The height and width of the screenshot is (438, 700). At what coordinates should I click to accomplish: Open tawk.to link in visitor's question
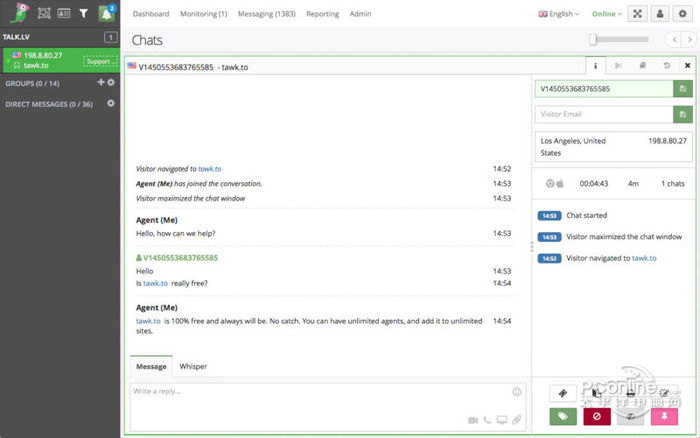coord(155,283)
